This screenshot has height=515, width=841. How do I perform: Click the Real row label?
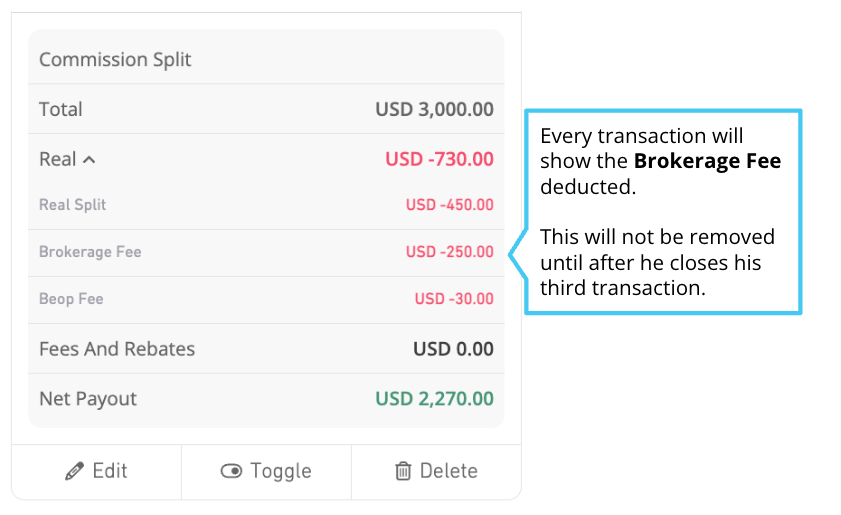pos(57,159)
